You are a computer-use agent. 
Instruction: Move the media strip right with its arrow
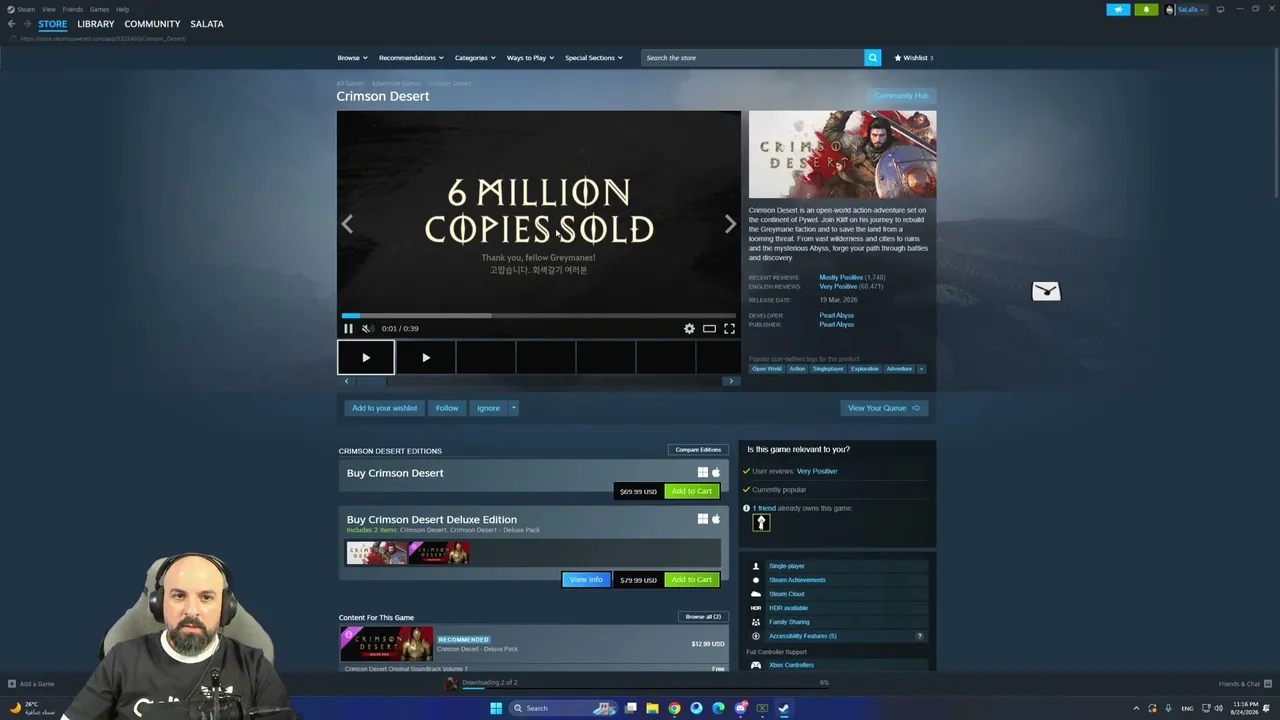click(731, 381)
